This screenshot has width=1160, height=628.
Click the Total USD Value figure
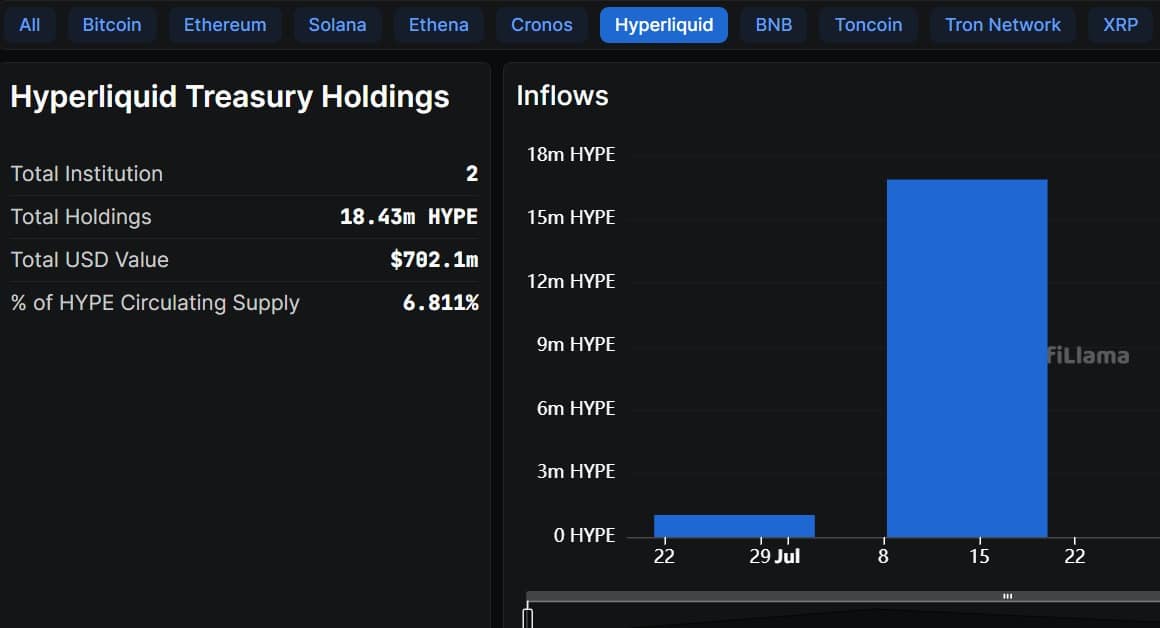434,260
